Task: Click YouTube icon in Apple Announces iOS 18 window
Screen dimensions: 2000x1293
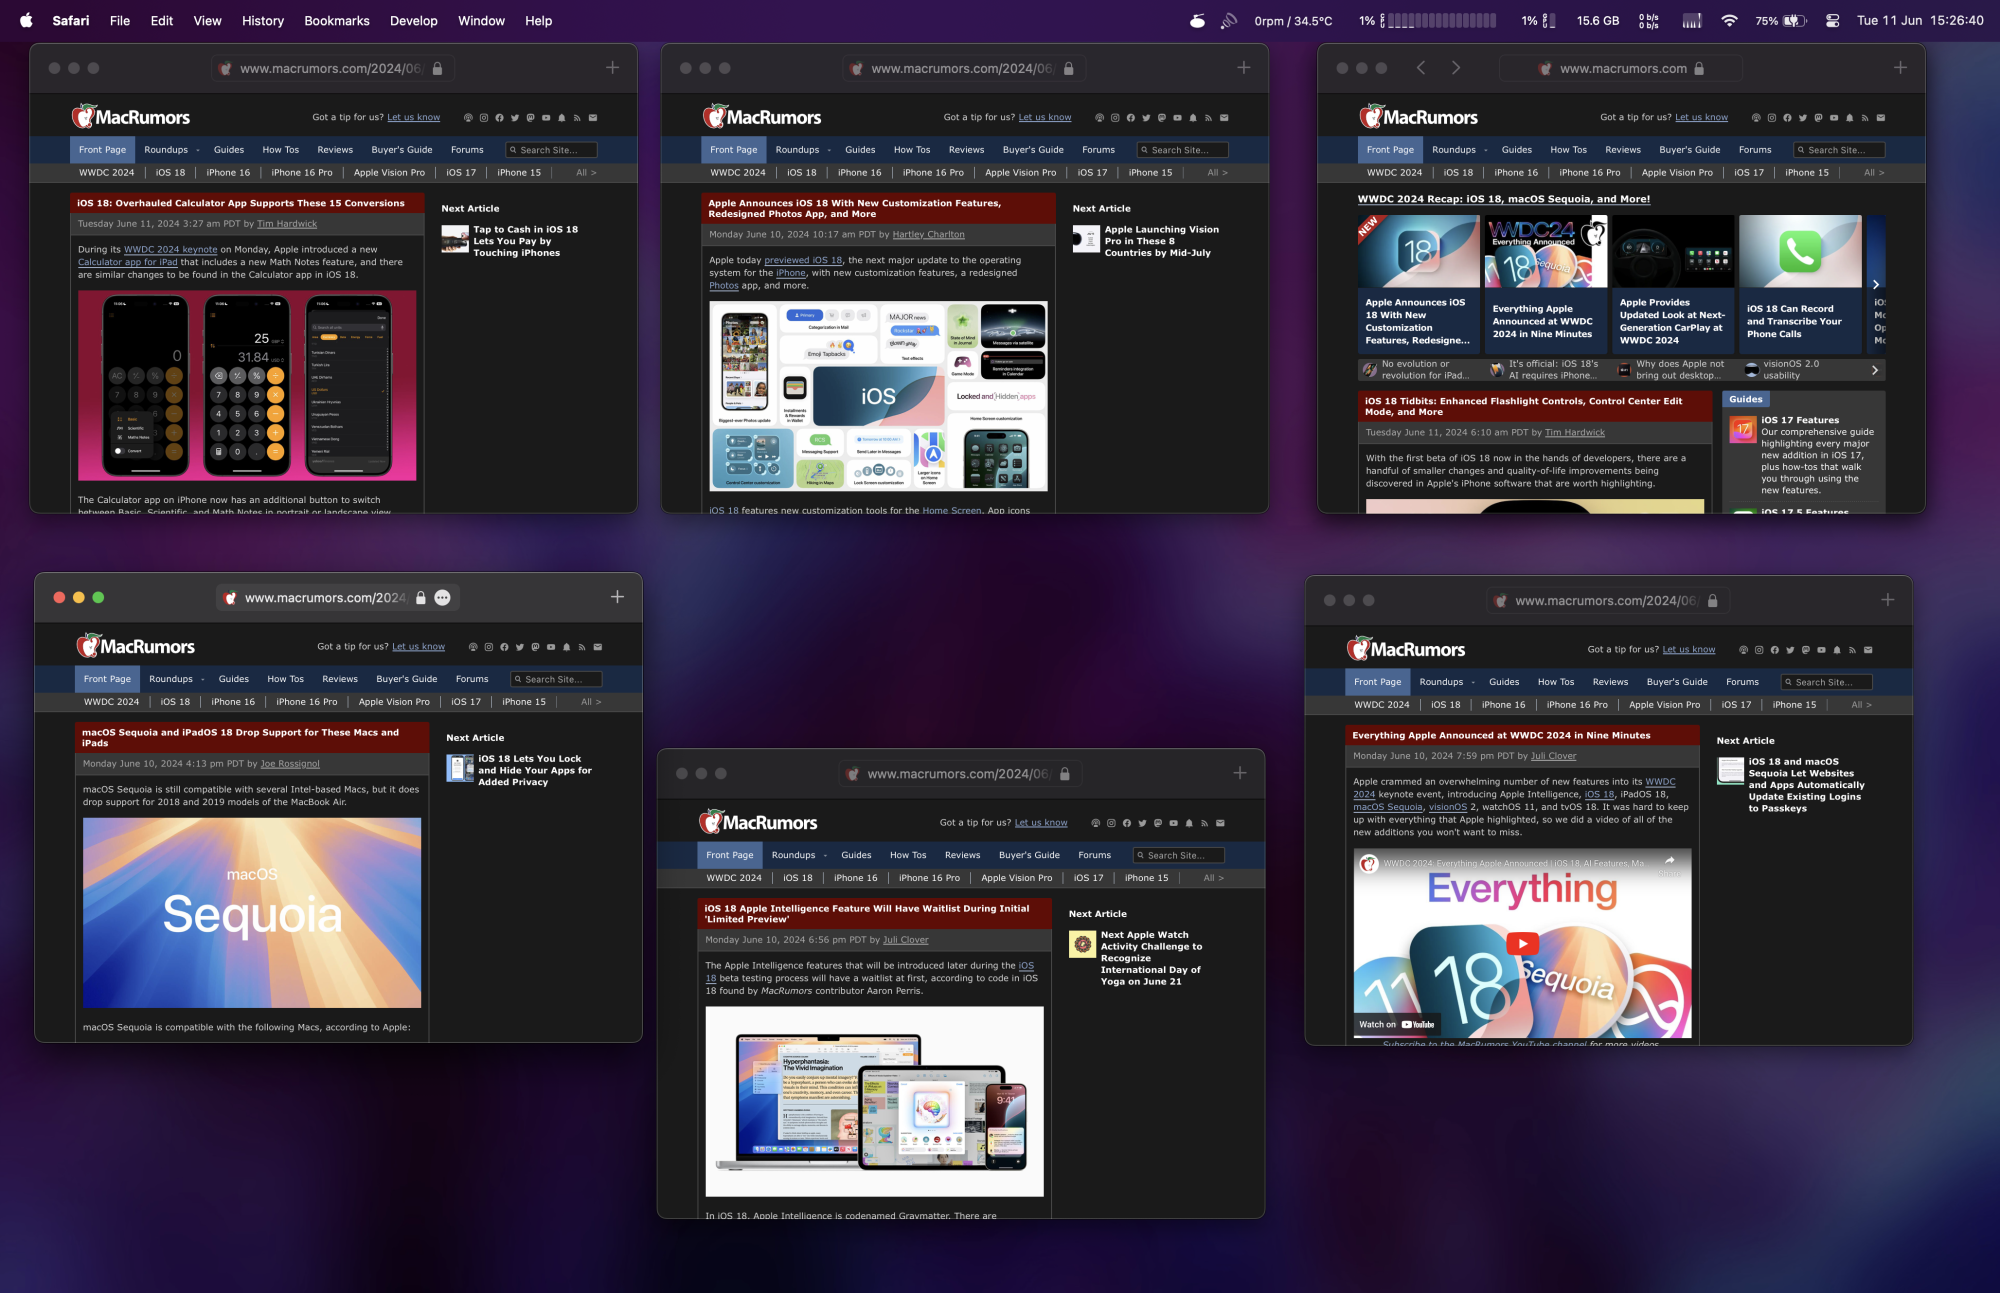Action: point(1177,118)
